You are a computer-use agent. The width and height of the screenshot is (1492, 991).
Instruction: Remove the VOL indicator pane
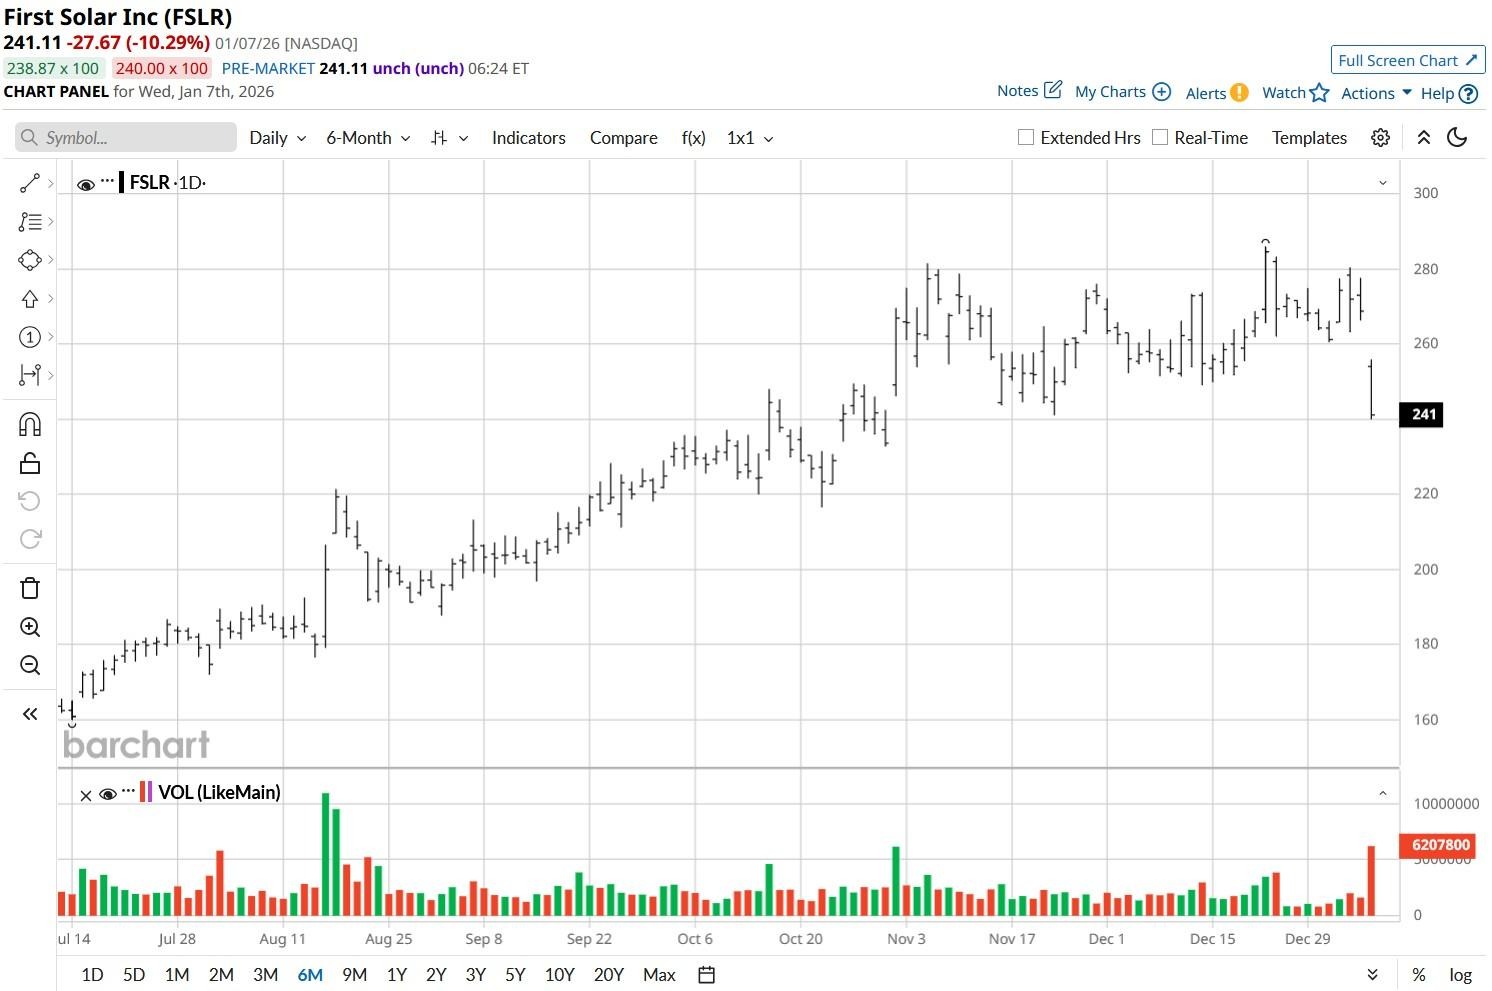[86, 795]
